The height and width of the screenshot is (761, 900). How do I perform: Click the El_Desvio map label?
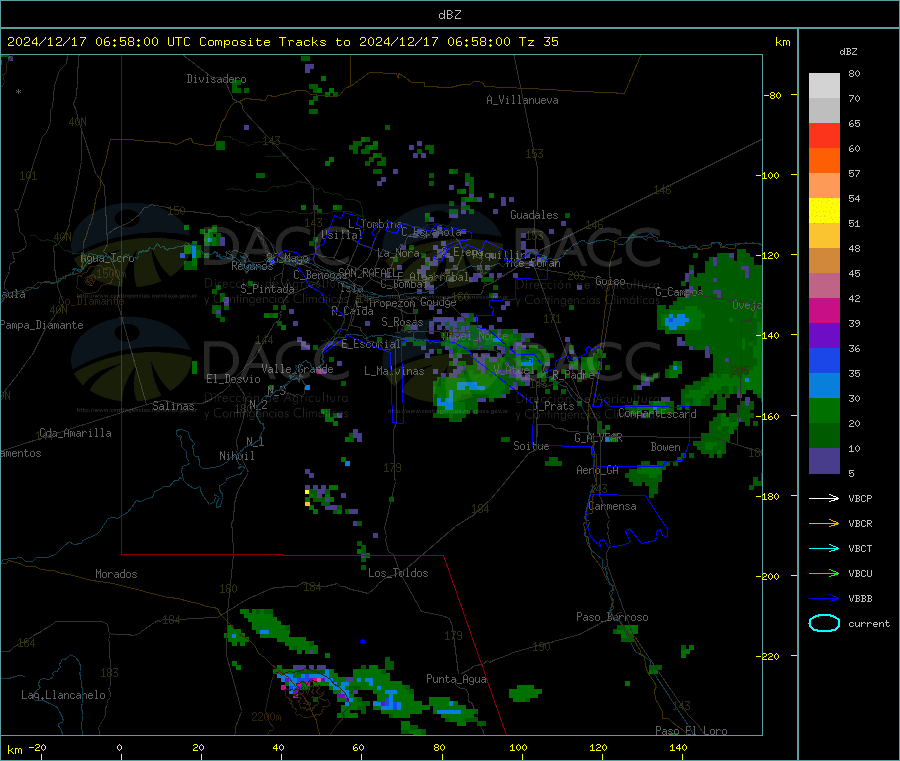(233, 379)
